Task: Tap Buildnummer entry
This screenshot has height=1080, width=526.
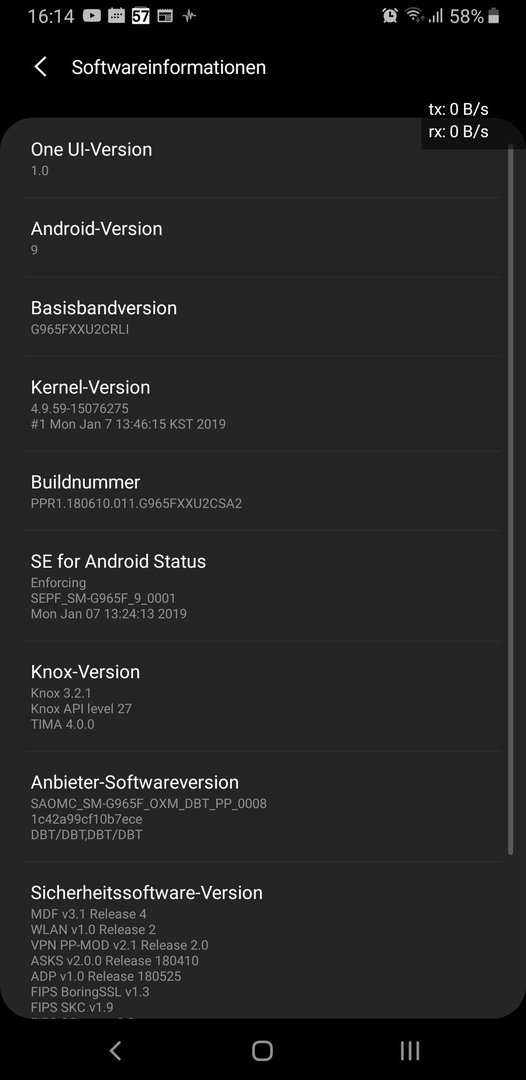Action: pos(263,492)
